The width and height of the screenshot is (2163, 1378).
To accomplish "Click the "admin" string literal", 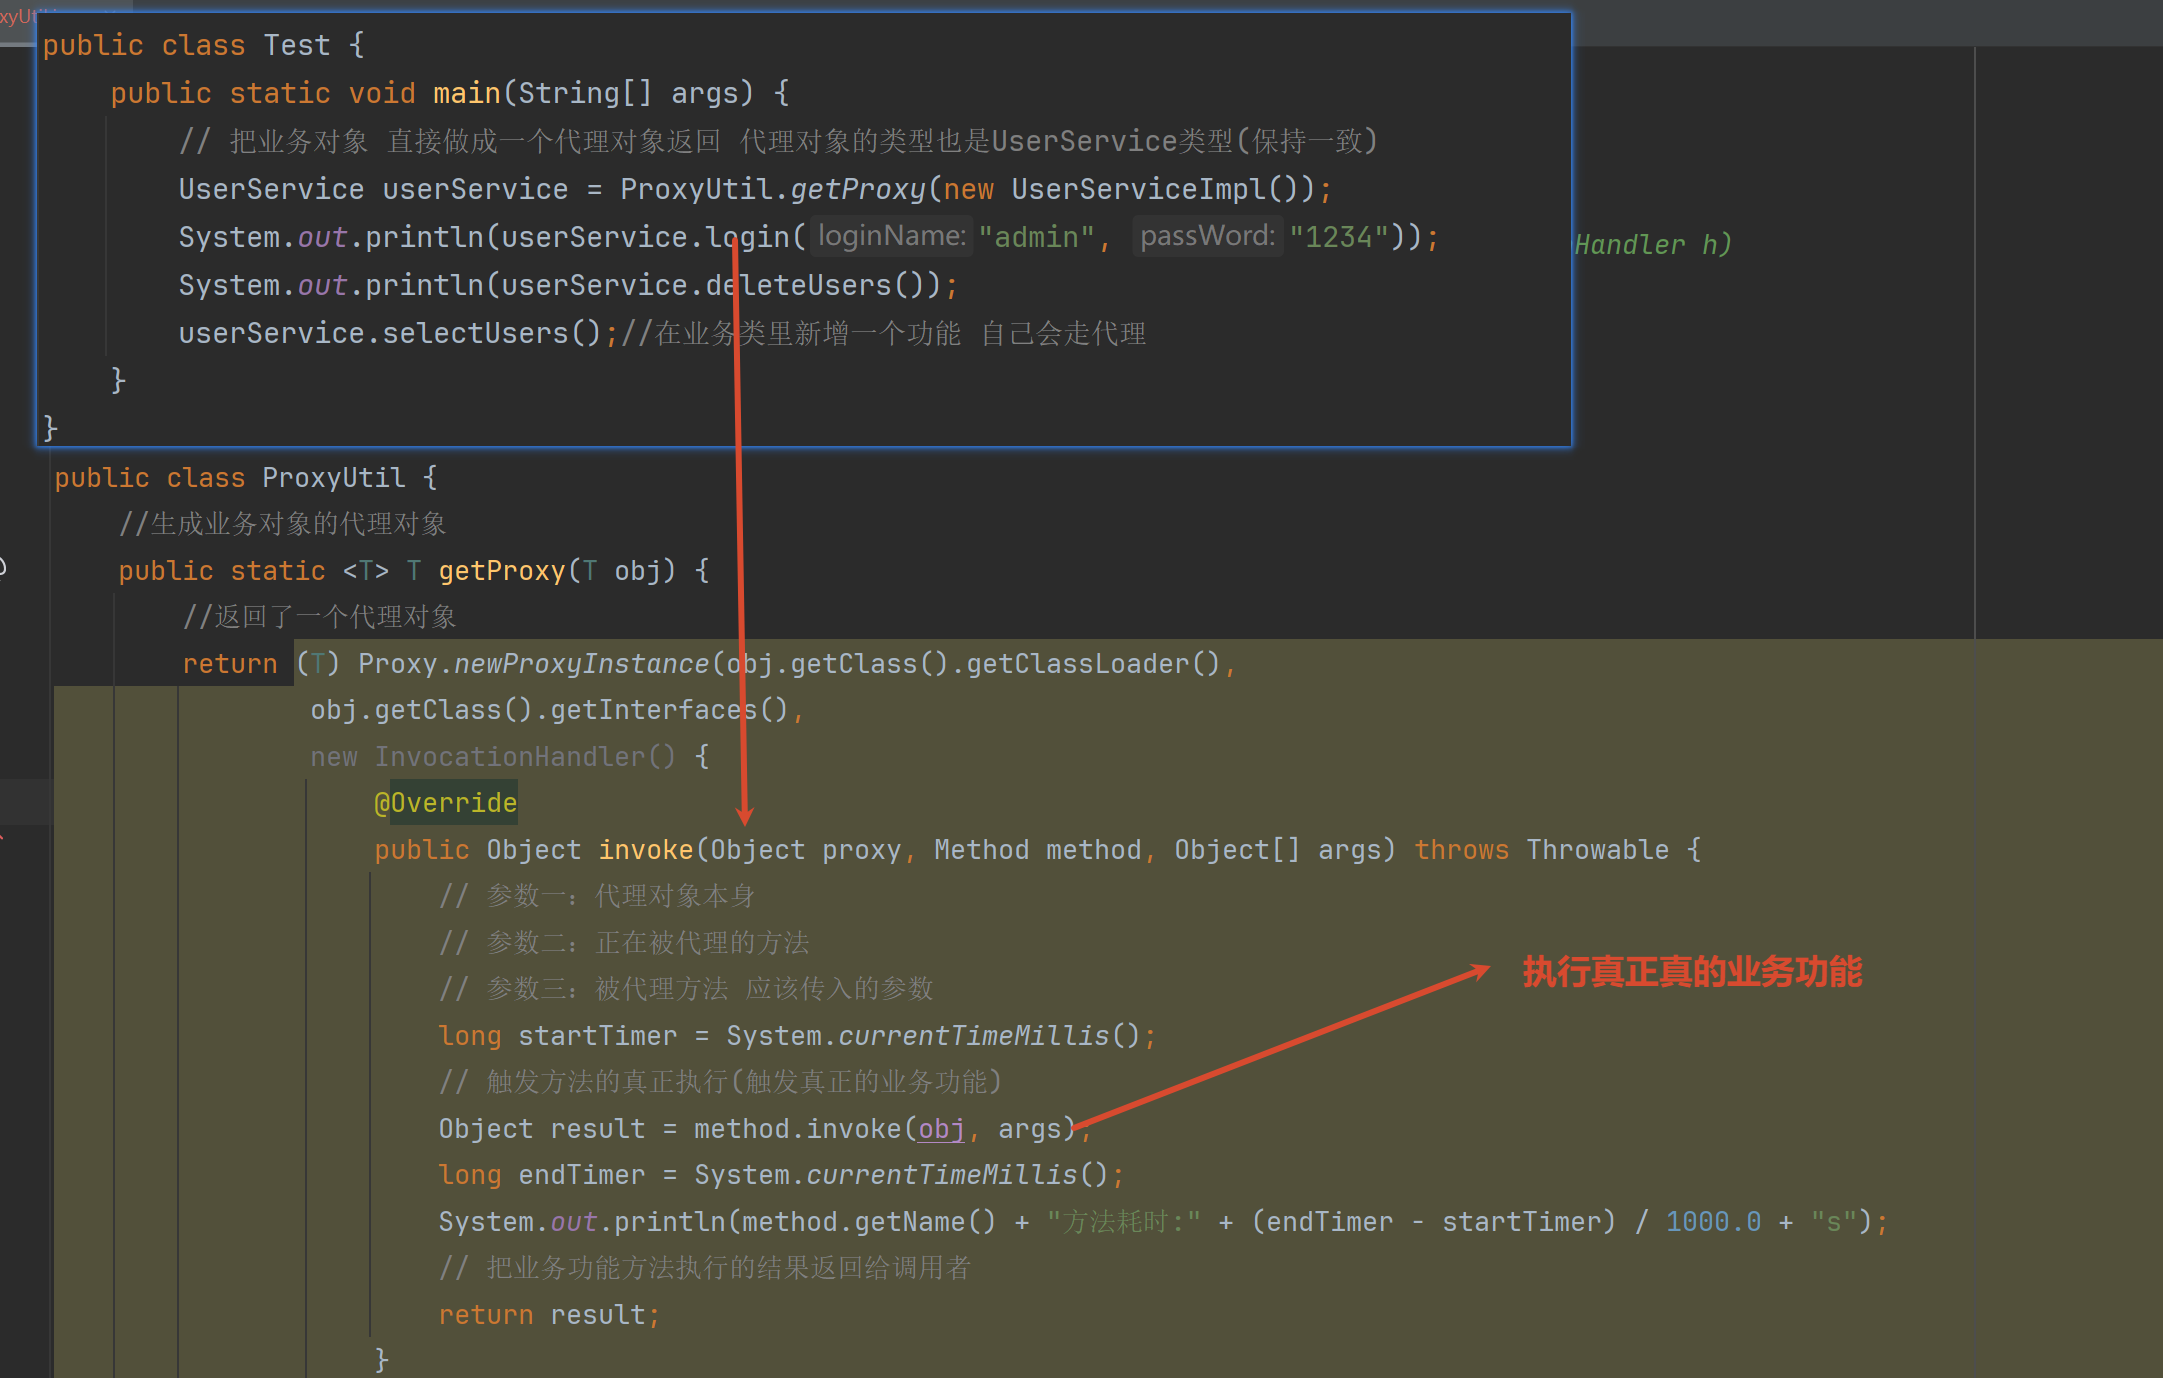I will click(x=1036, y=237).
